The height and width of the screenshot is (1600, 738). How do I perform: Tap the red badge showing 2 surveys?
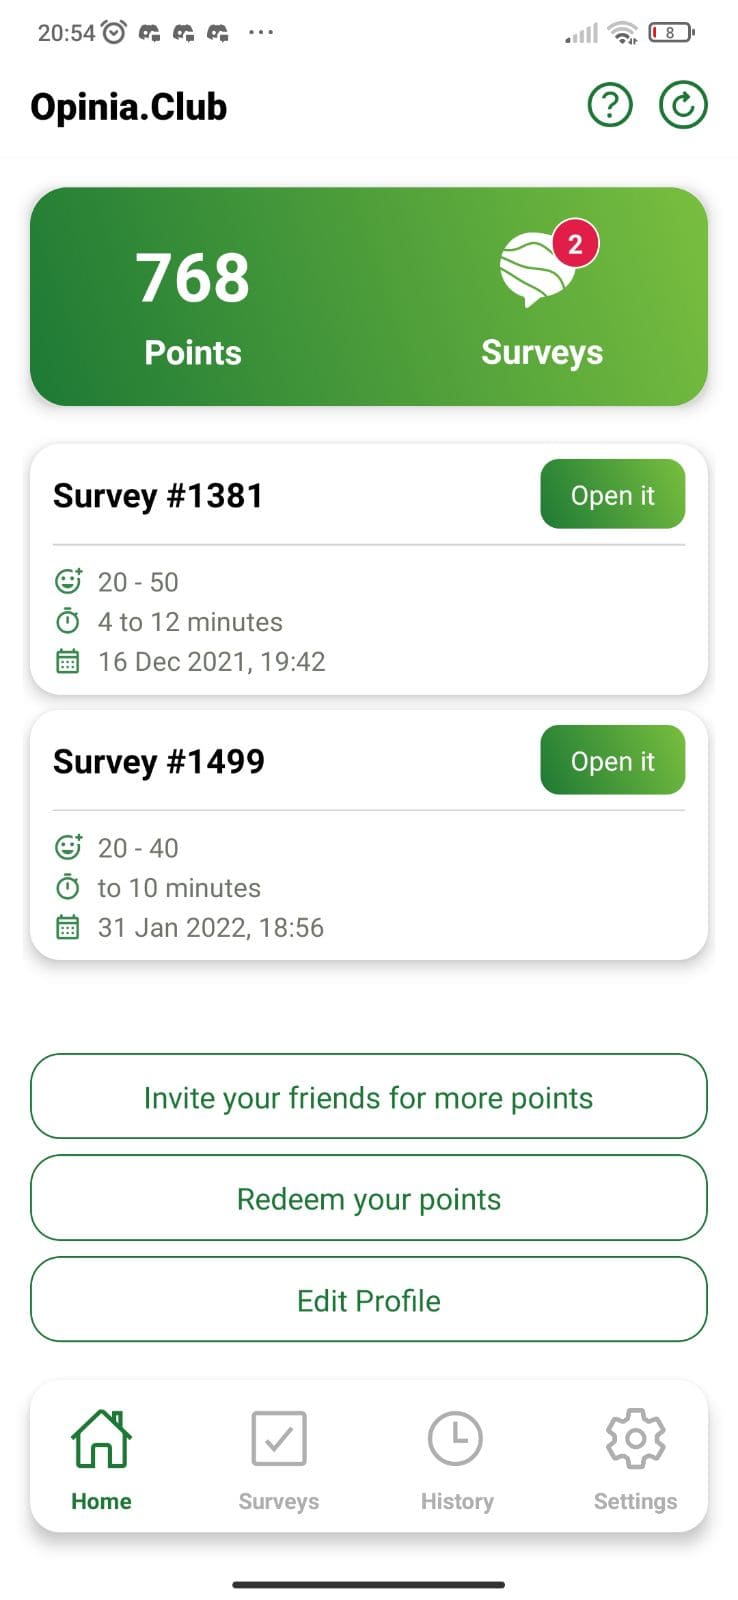575,244
